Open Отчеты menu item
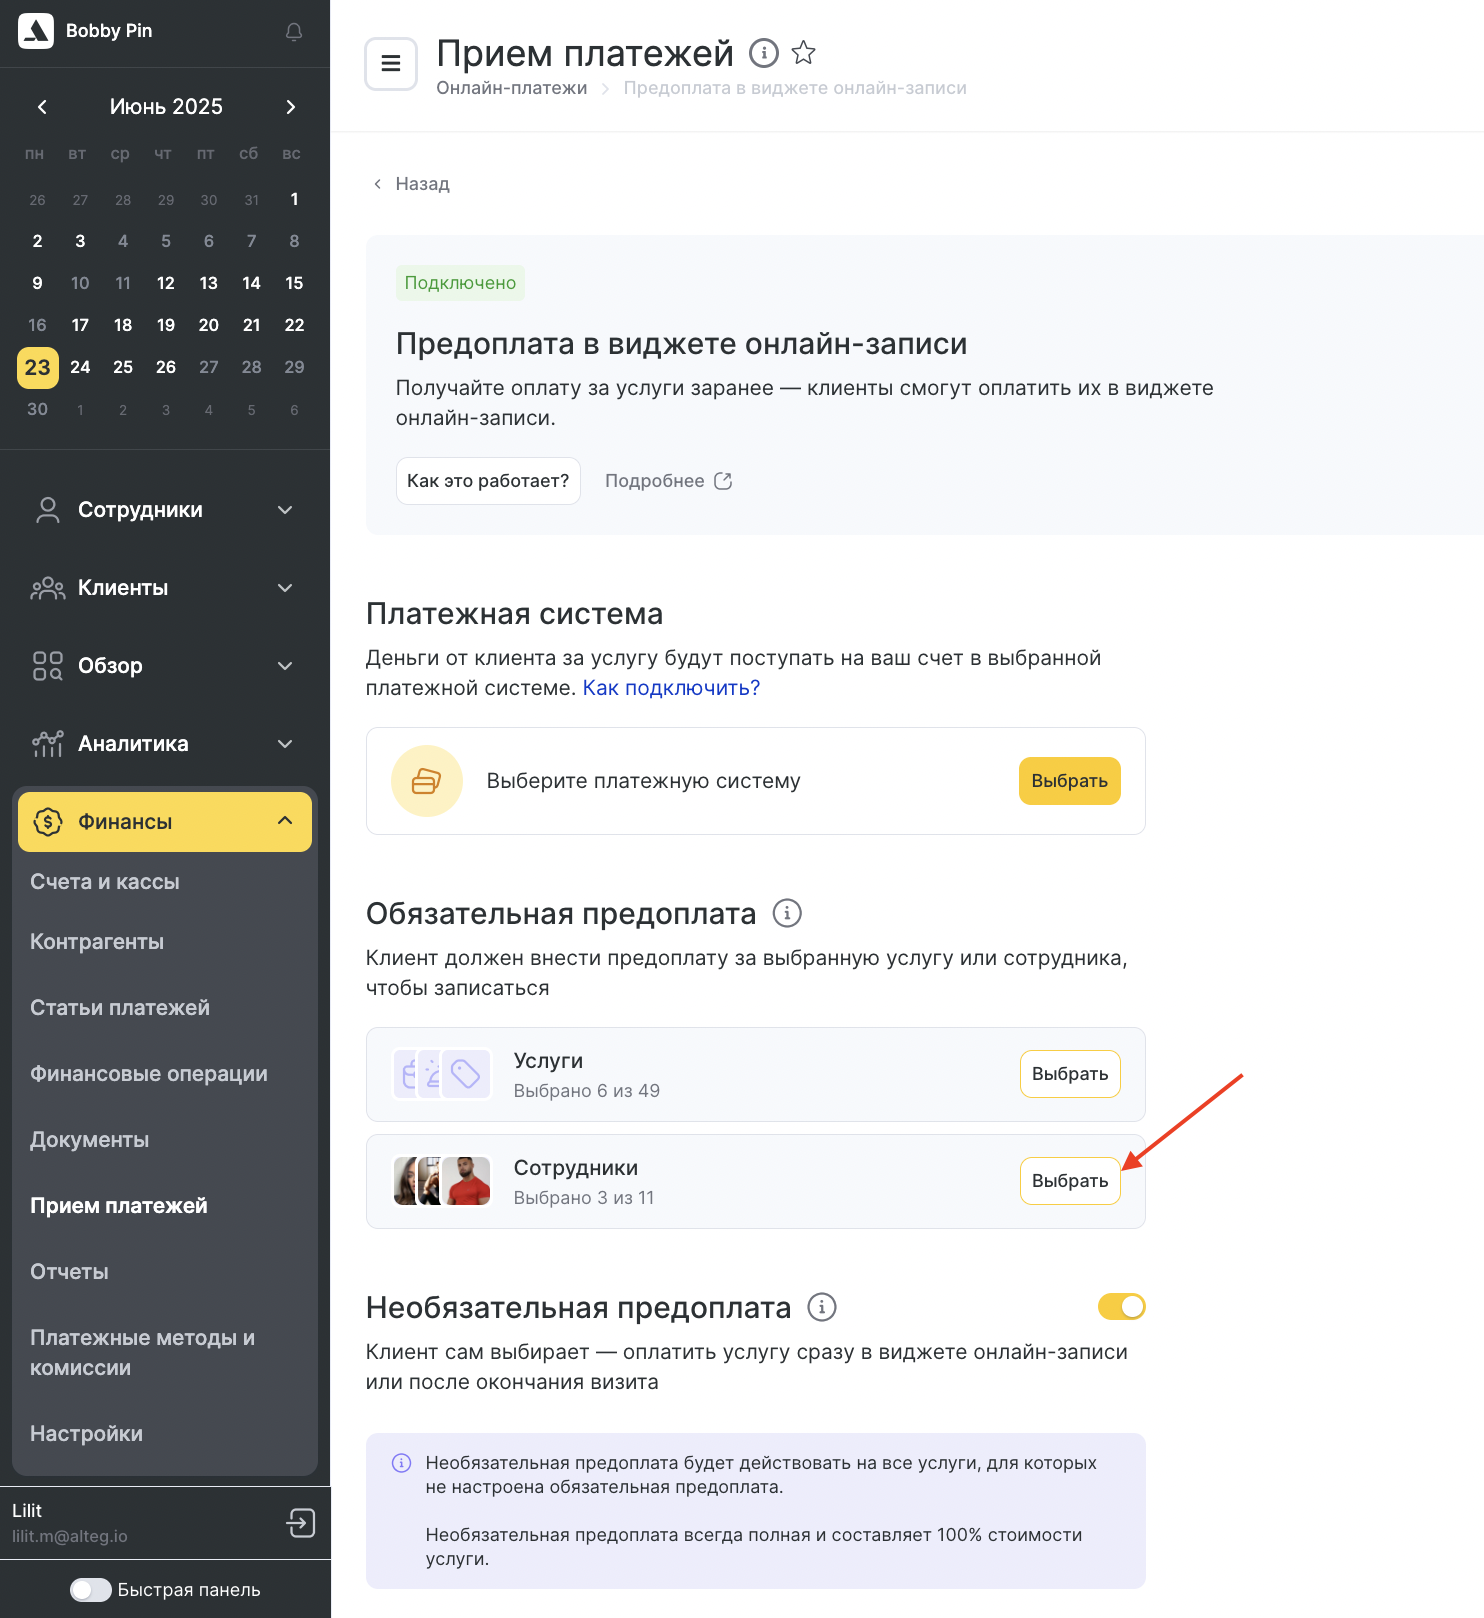This screenshot has height=1618, width=1484. tap(69, 1272)
